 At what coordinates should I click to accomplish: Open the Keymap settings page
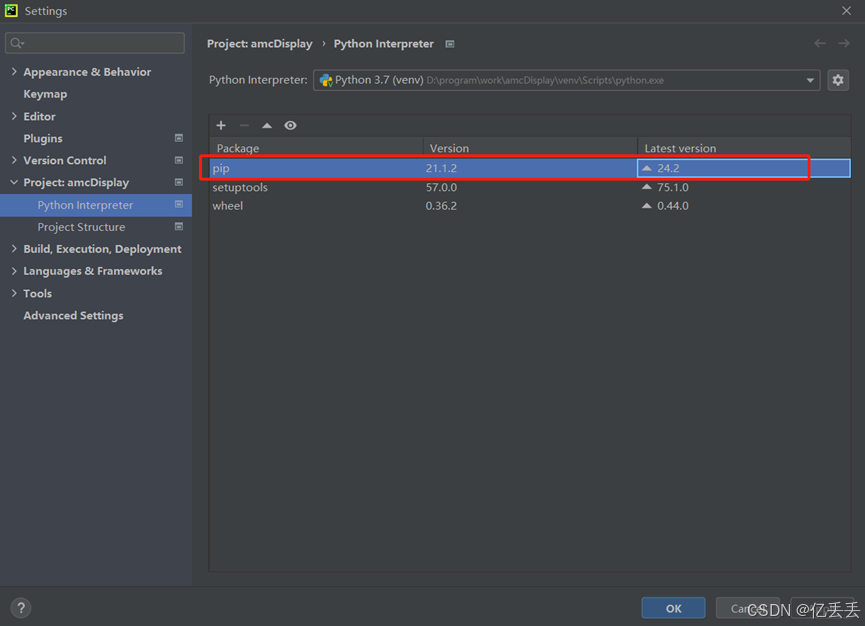pyautogui.click(x=45, y=94)
